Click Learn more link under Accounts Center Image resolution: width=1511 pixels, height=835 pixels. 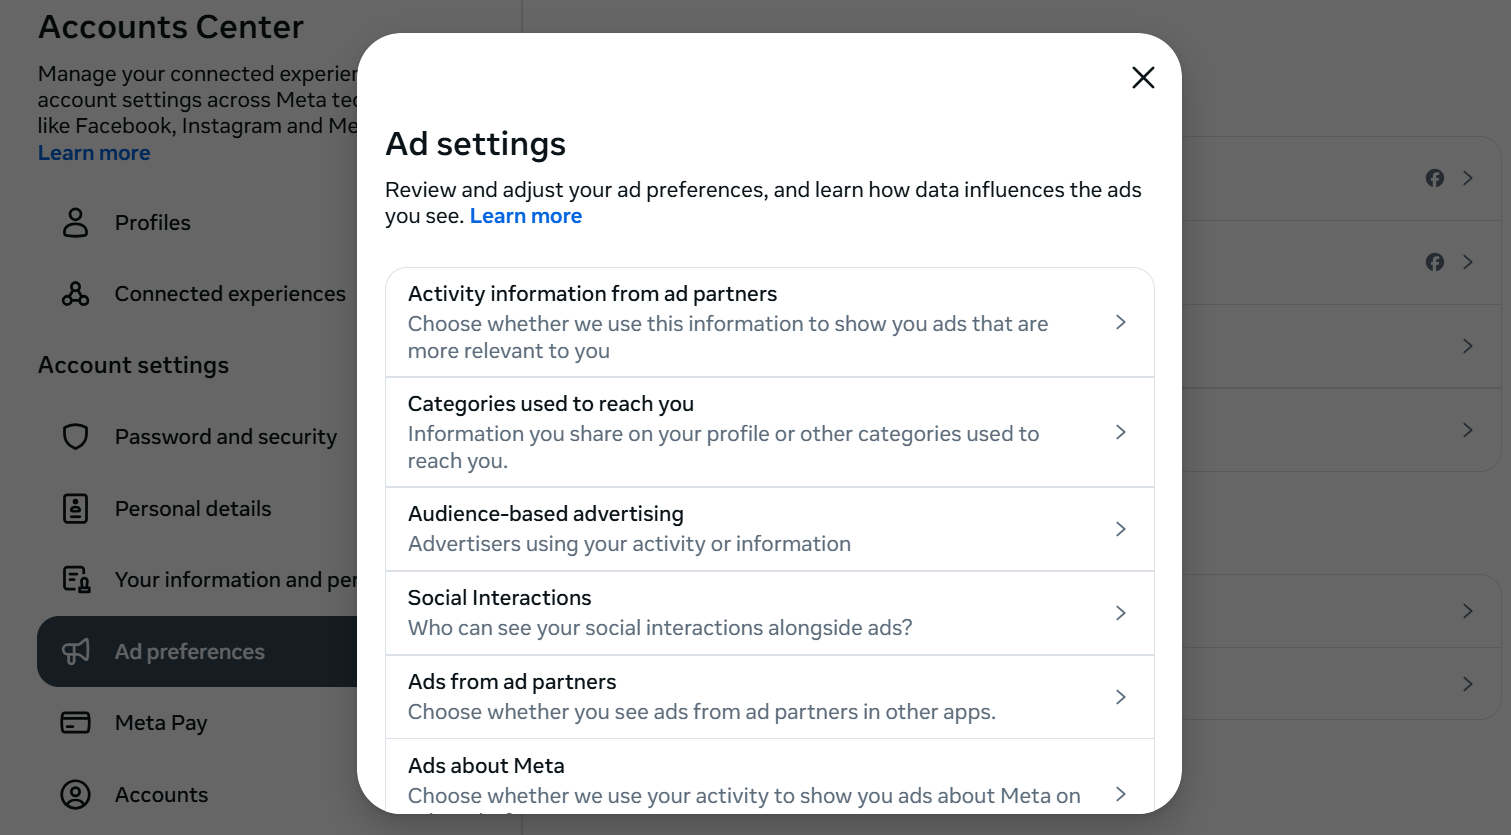tap(94, 153)
